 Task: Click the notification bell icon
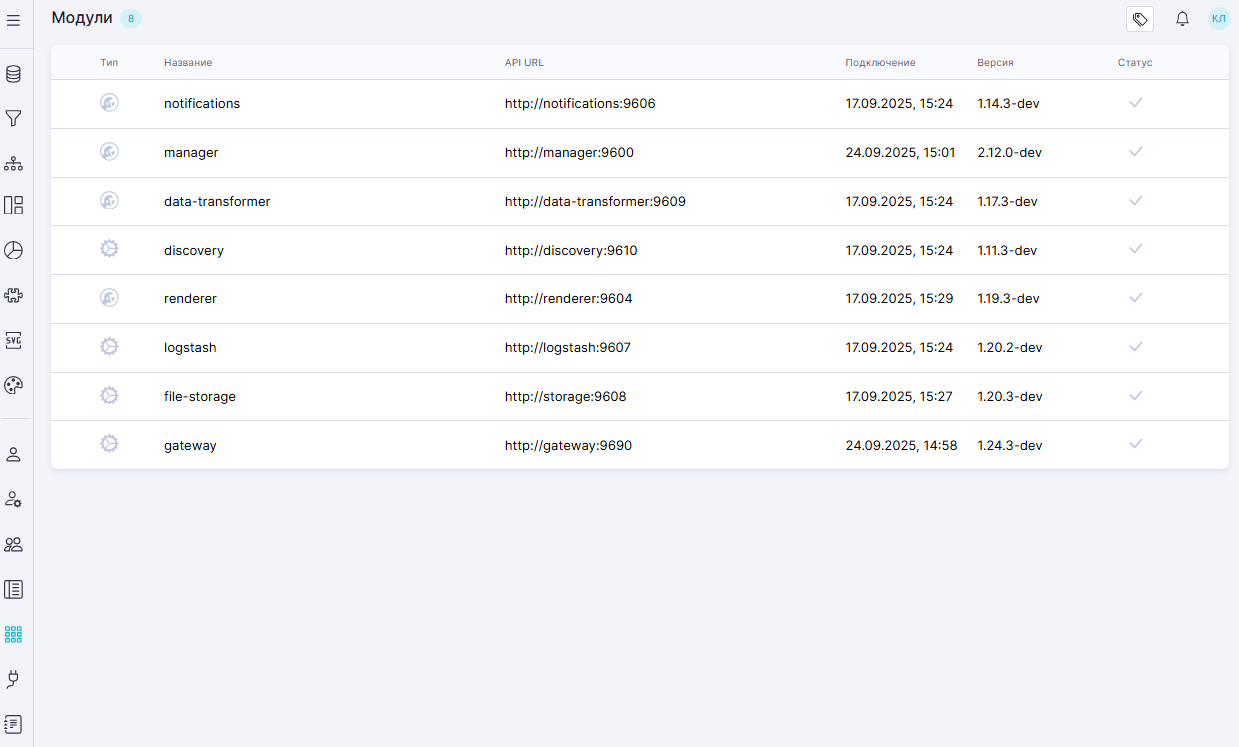[1182, 19]
